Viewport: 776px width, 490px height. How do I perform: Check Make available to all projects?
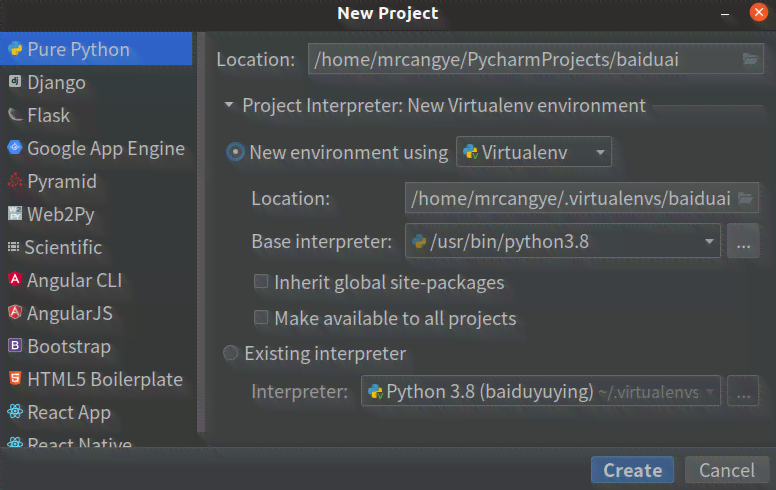point(261,317)
